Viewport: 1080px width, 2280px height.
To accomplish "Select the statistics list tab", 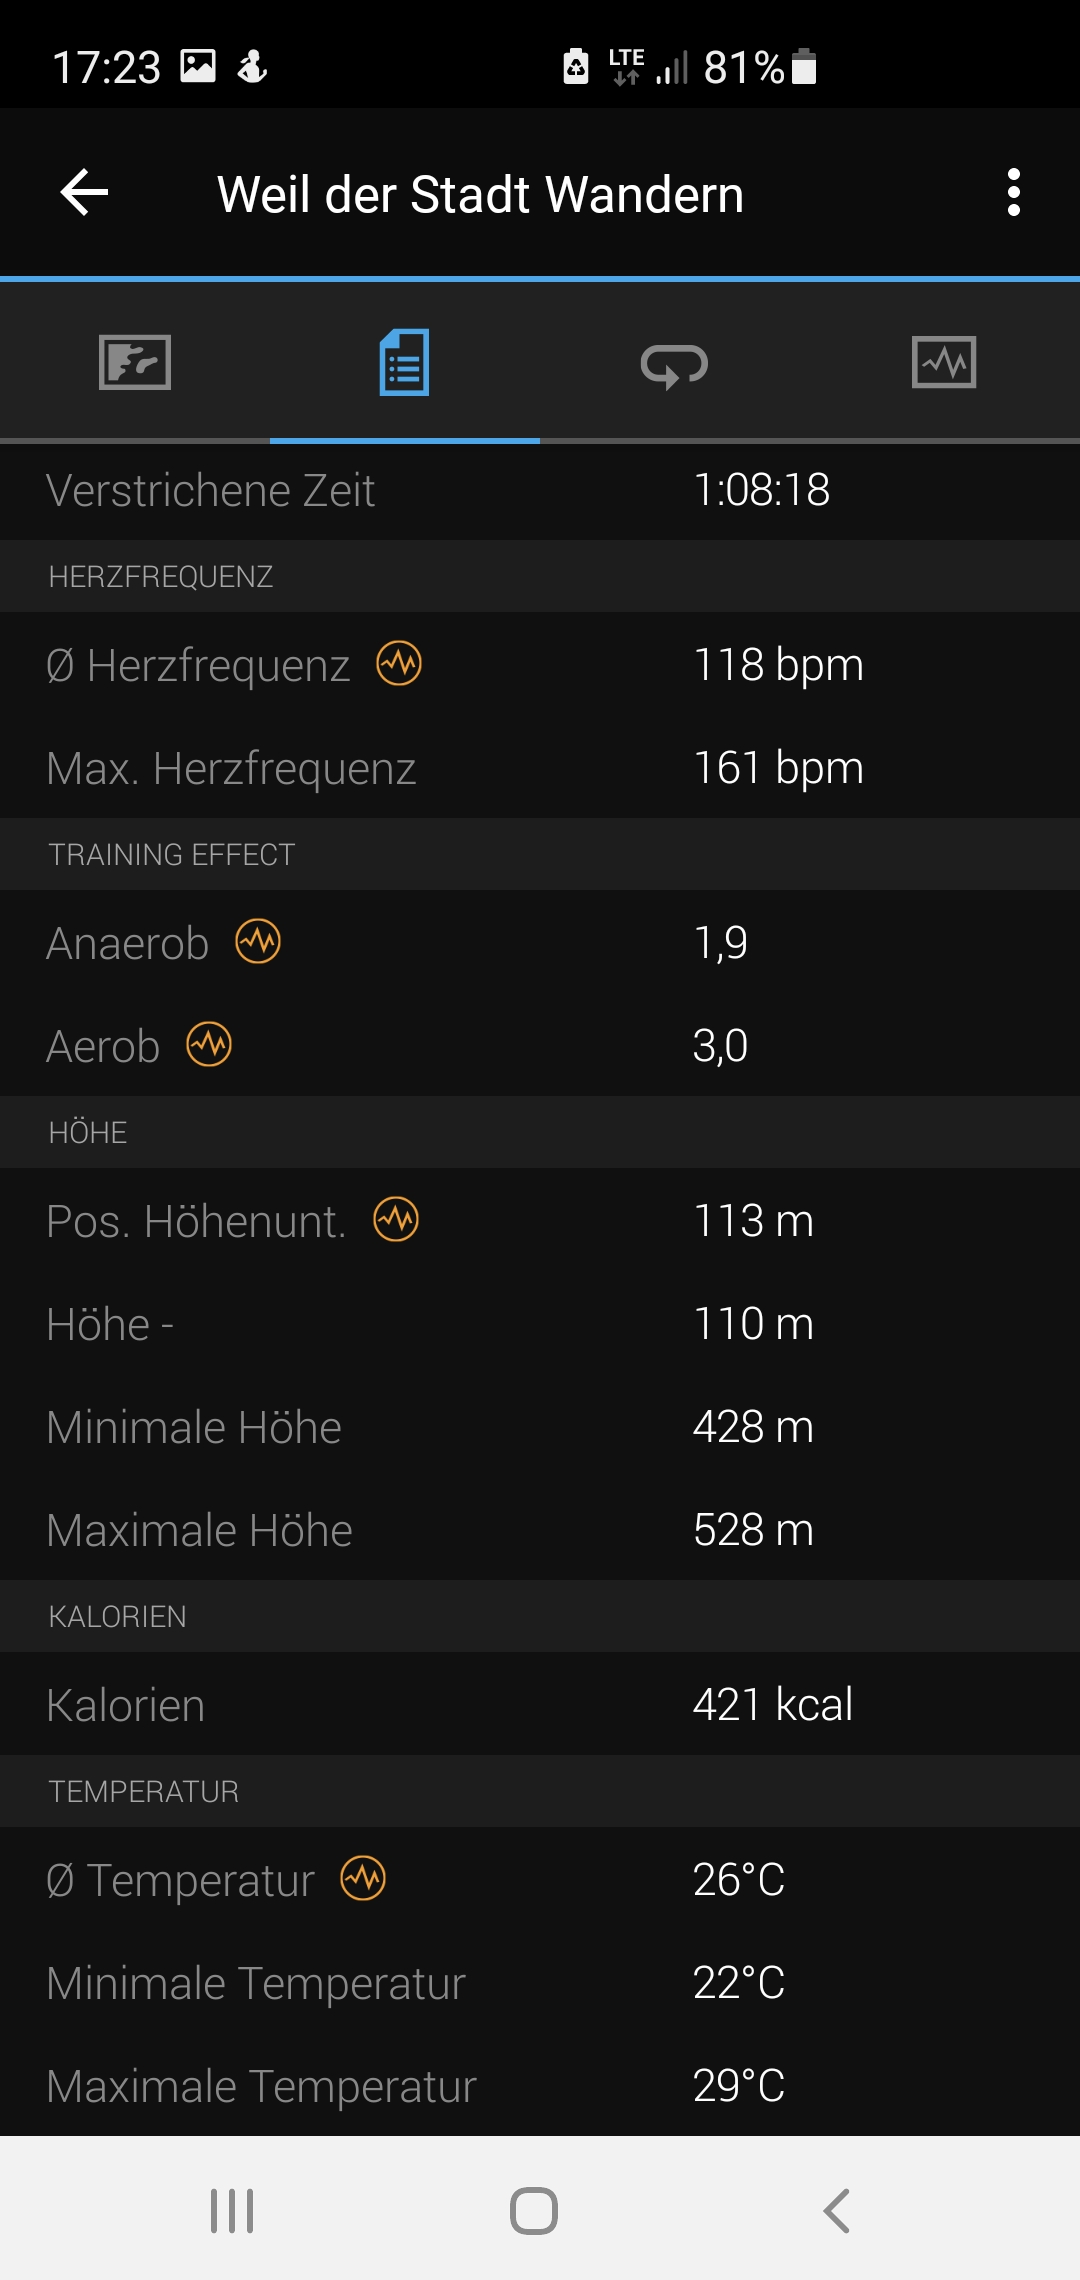I will [405, 362].
